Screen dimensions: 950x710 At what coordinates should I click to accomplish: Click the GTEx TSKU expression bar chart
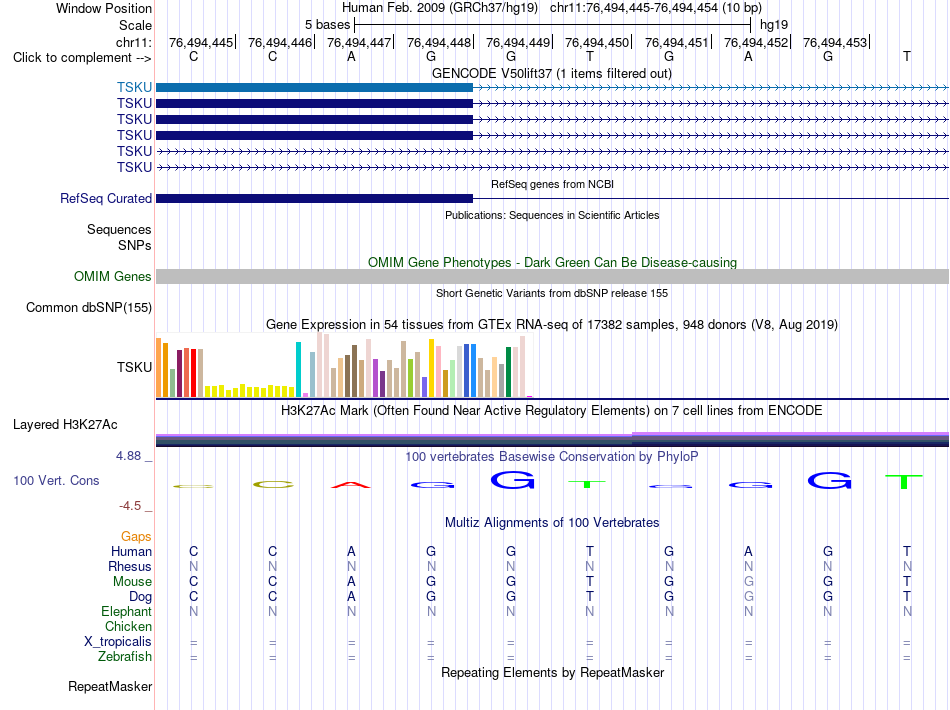[344, 365]
